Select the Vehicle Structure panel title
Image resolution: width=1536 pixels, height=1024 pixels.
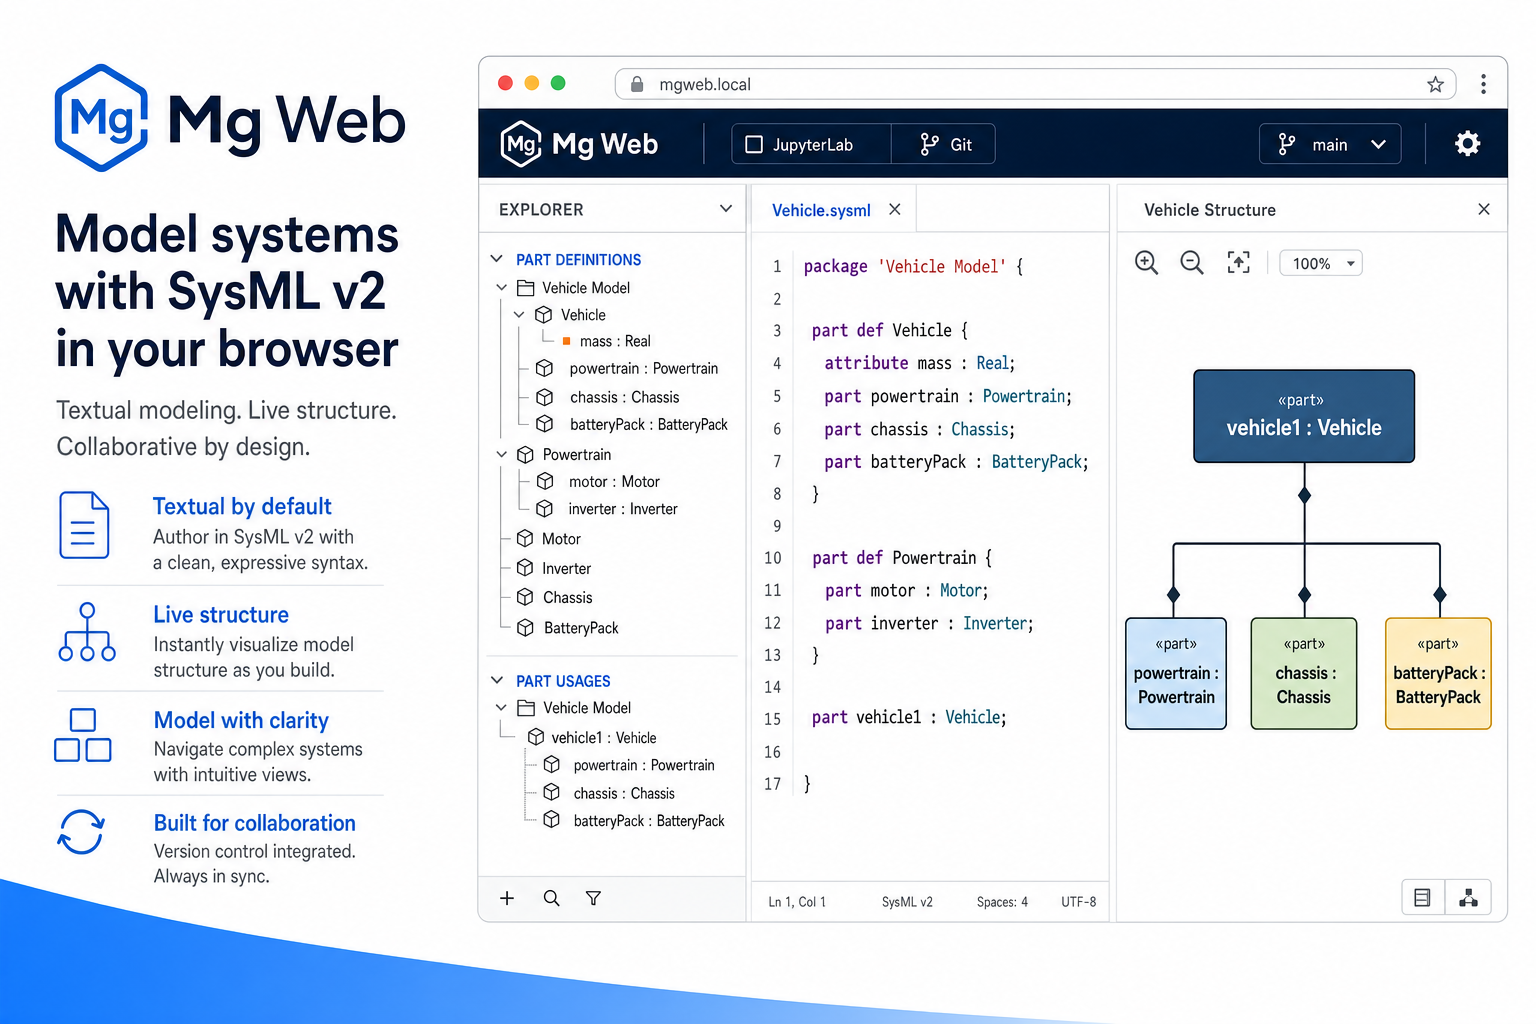pos(1210,210)
